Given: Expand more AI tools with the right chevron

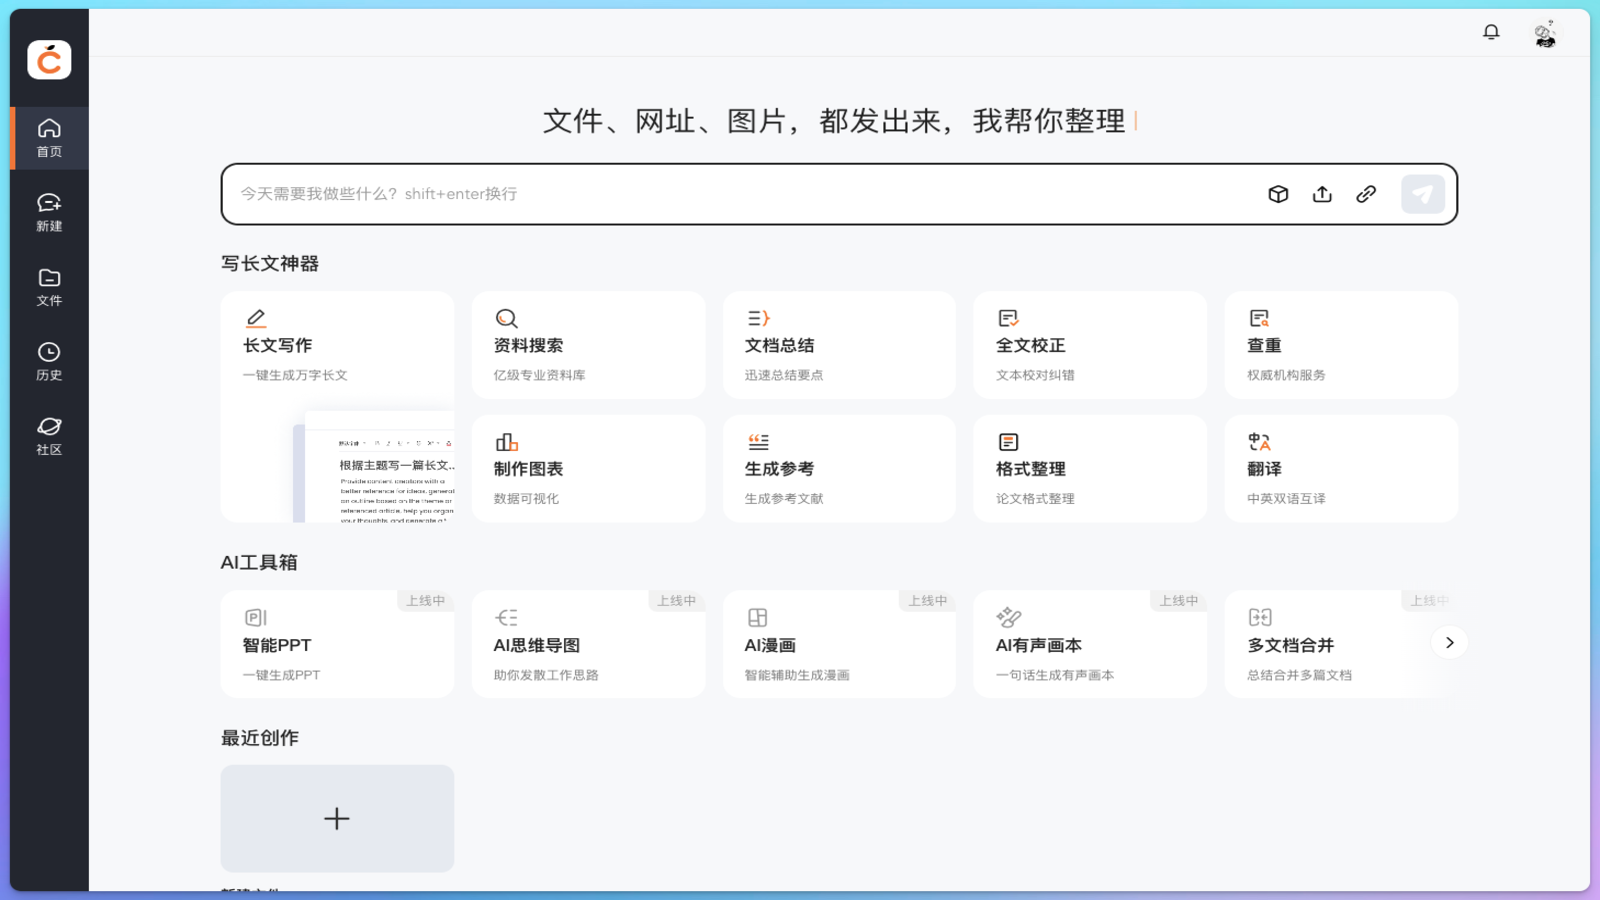Looking at the screenshot, I should tap(1449, 642).
